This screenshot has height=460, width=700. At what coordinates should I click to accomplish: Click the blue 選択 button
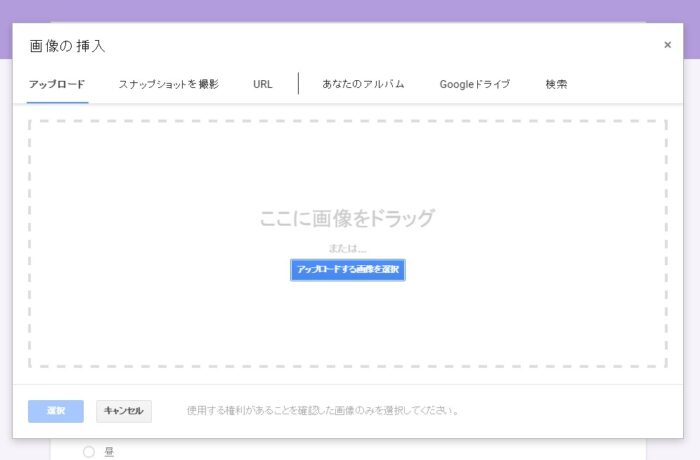point(56,410)
